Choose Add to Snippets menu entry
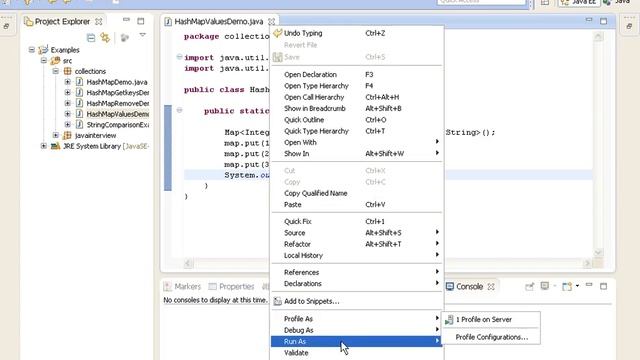 [x=357, y=301]
